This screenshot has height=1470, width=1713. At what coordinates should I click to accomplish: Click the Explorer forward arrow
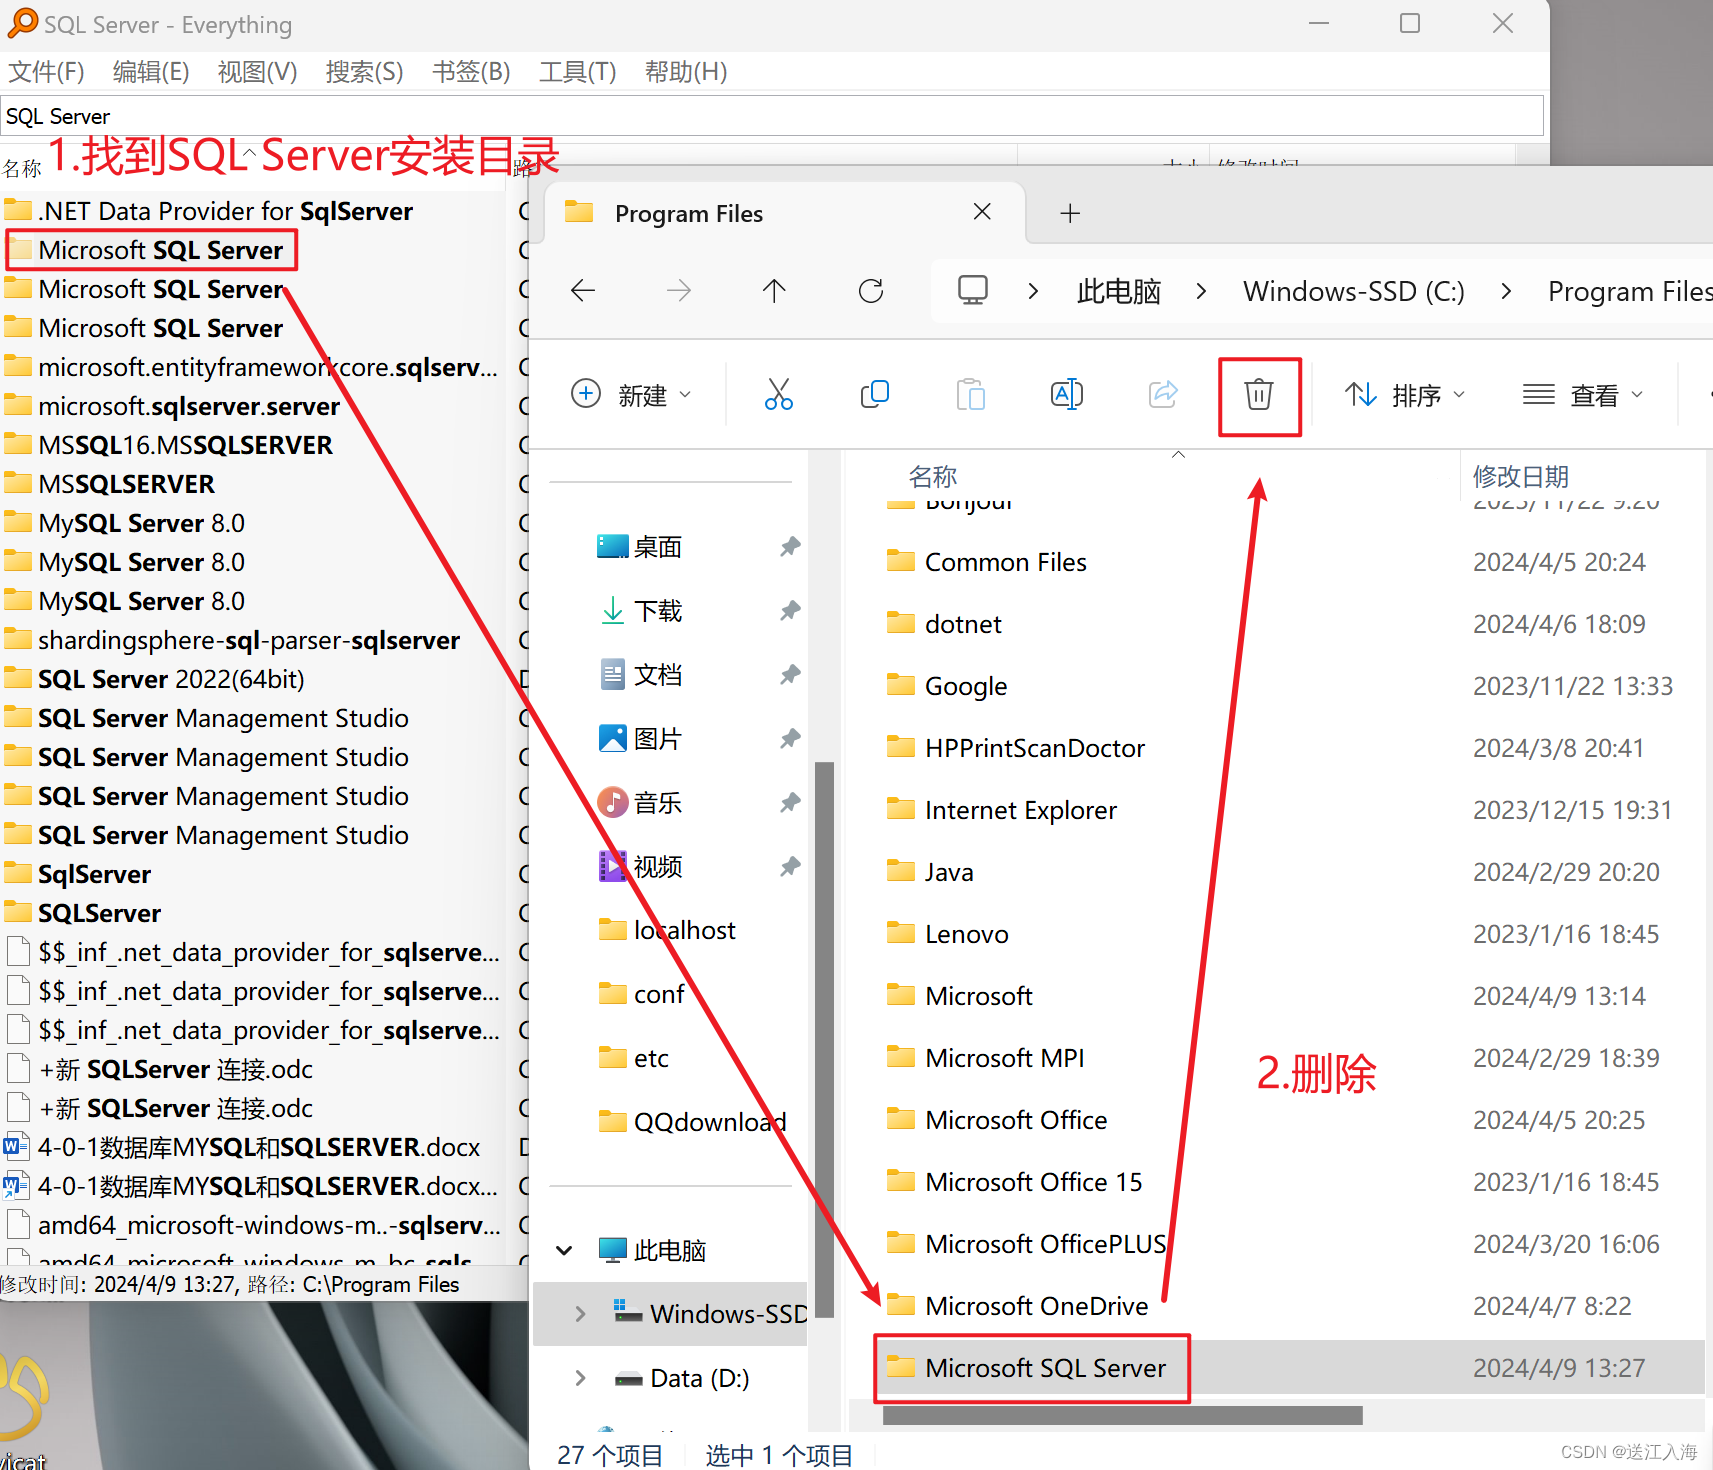pyautogui.click(x=679, y=291)
